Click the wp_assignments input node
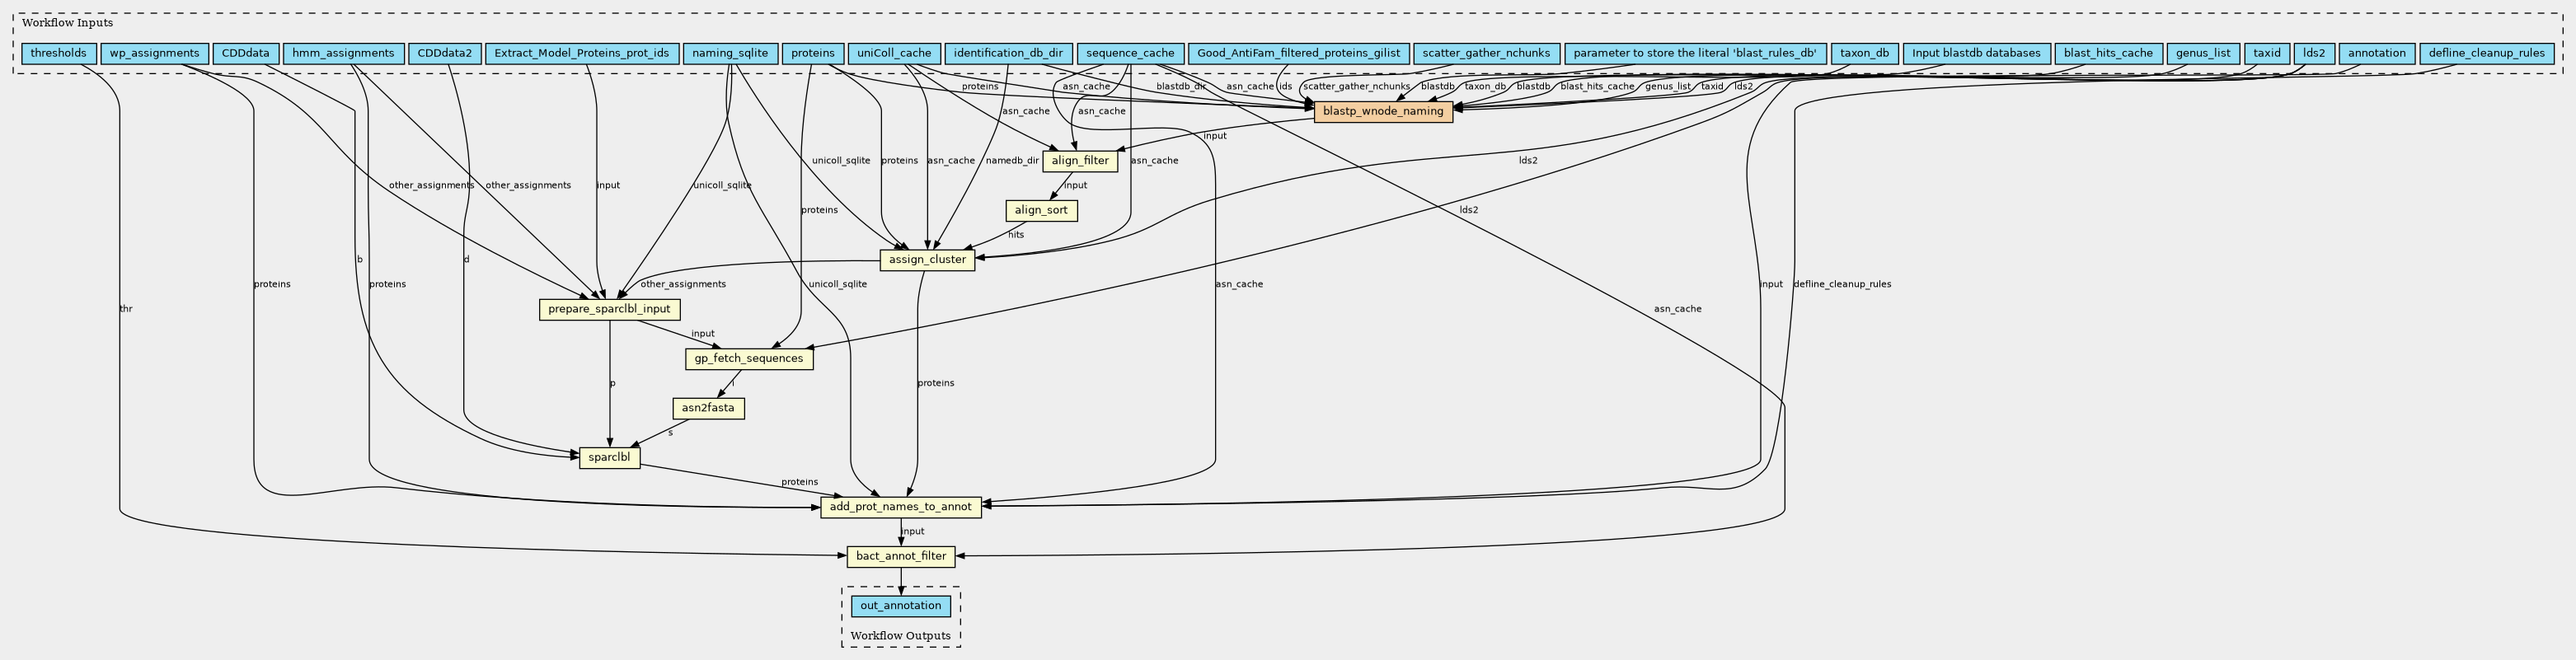Image resolution: width=2576 pixels, height=660 pixels. pos(154,53)
